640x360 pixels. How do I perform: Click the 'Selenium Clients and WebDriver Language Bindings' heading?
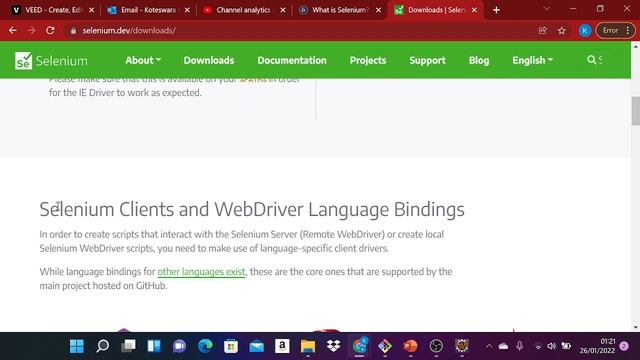coord(252,209)
